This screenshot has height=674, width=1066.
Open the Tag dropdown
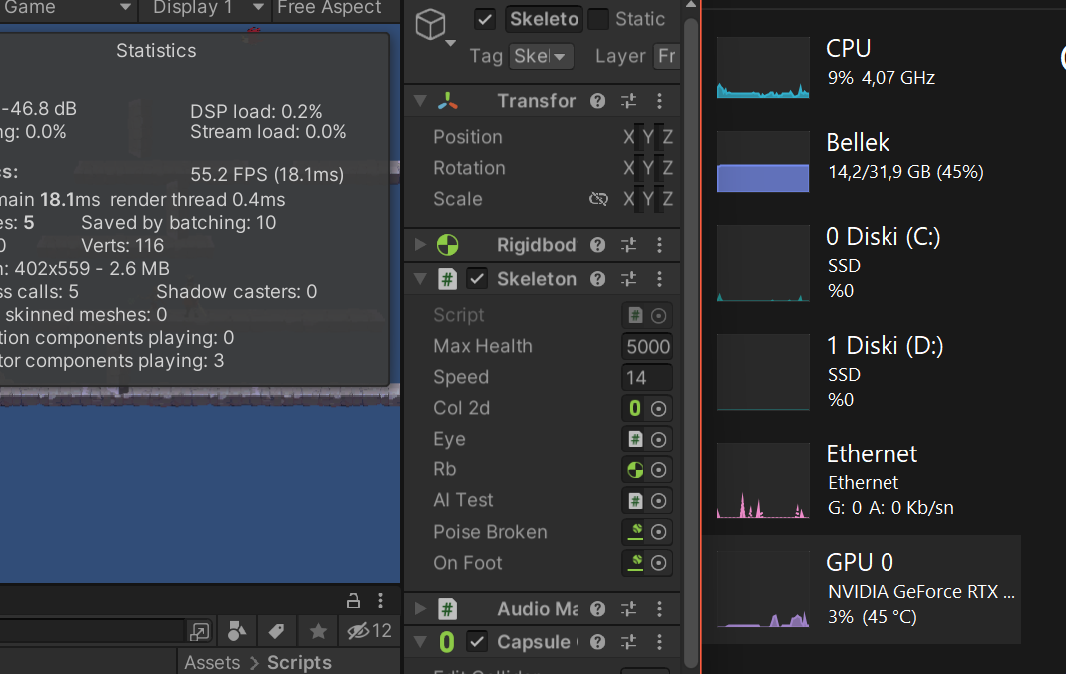[541, 56]
